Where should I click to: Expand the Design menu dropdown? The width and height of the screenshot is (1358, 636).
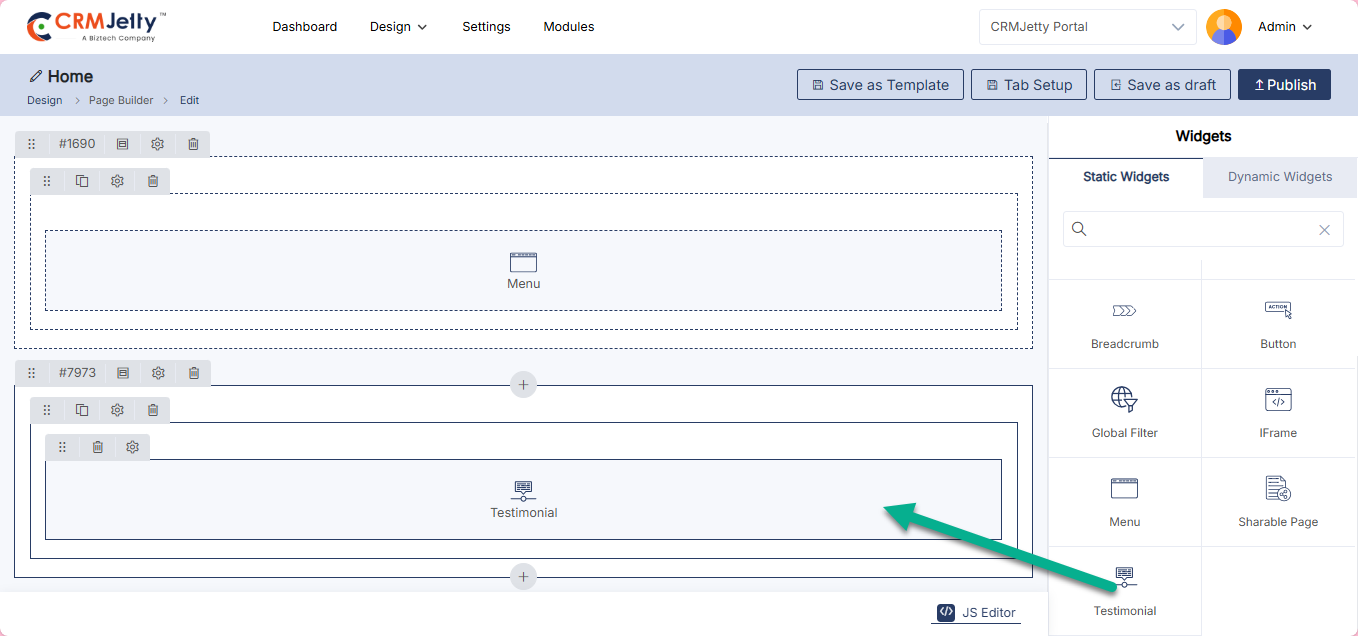pos(398,27)
